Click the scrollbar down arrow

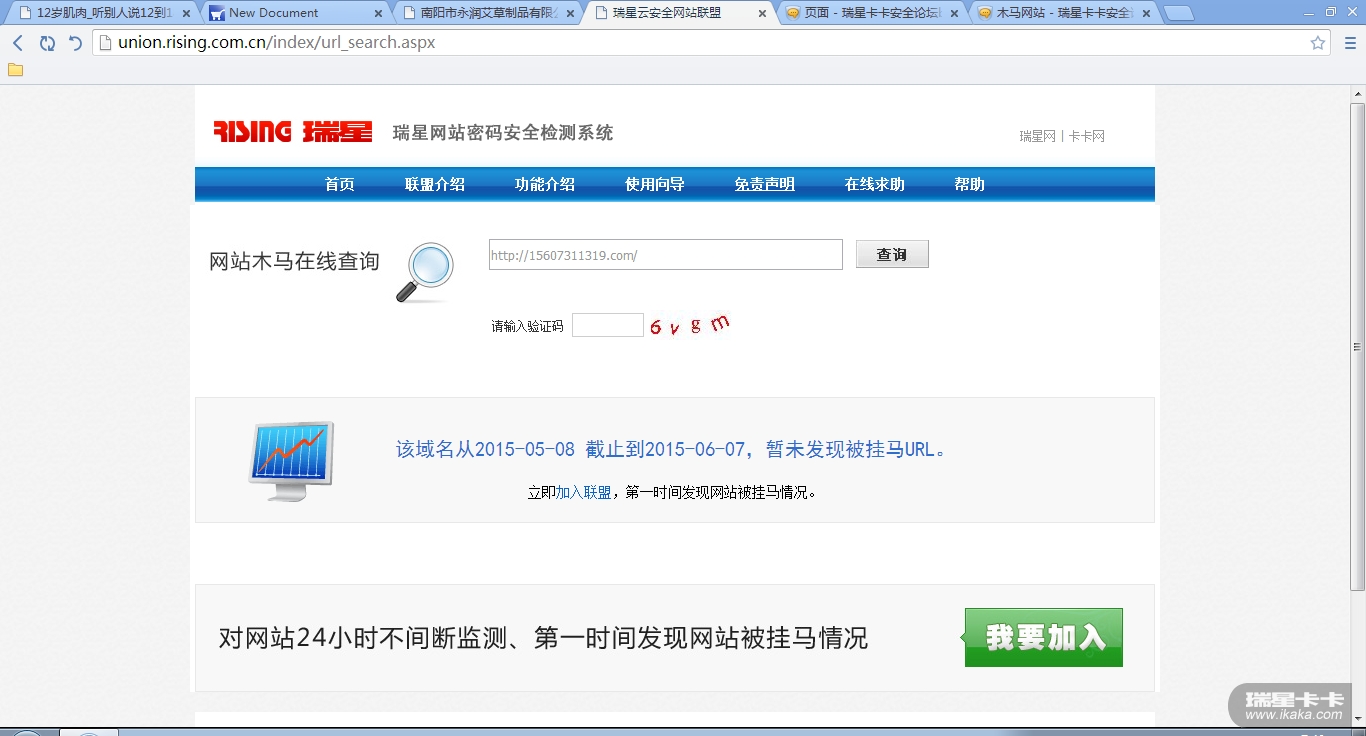pyautogui.click(x=1357, y=720)
